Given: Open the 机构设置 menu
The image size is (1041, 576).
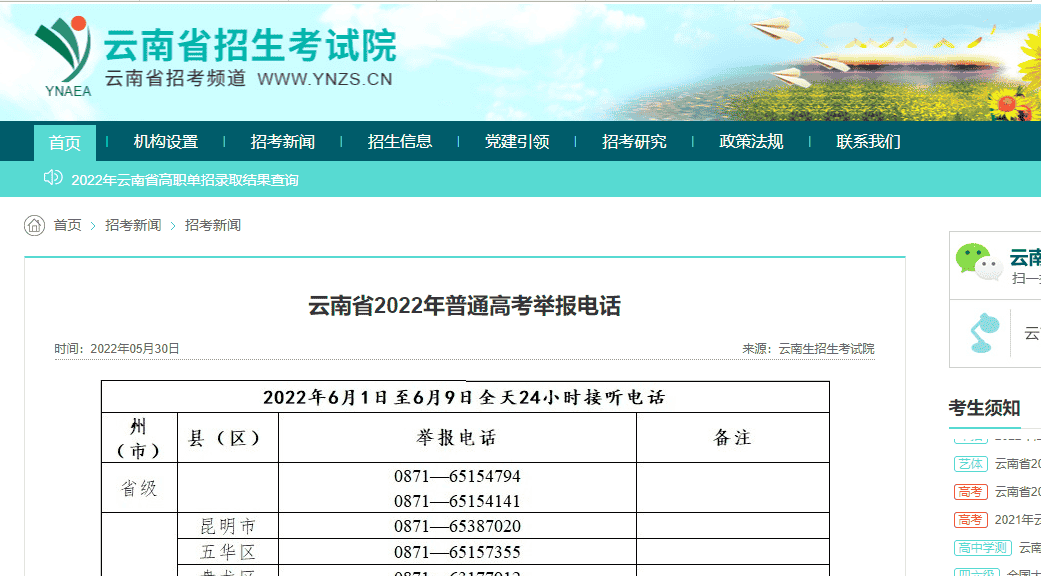Looking at the screenshot, I should [166, 142].
